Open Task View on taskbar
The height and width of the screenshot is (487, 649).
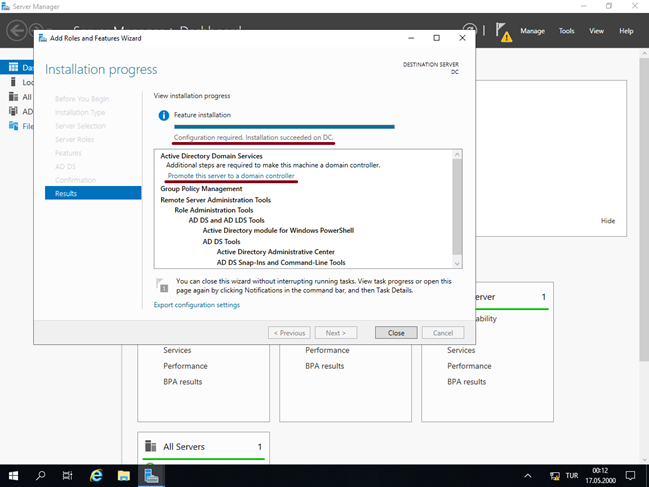tap(67, 476)
